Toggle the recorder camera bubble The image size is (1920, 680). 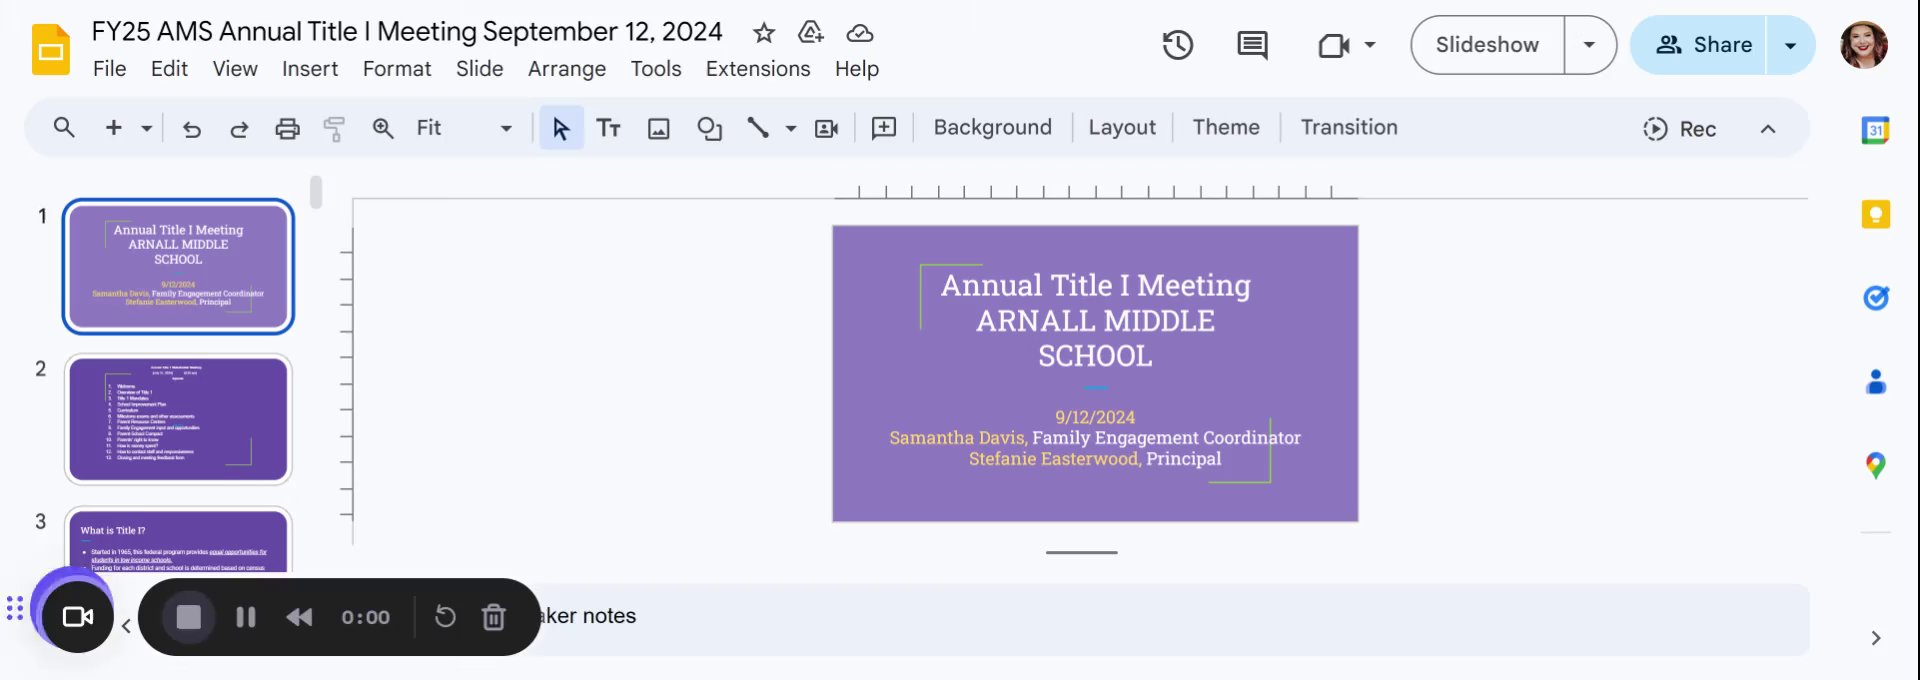[x=77, y=617]
